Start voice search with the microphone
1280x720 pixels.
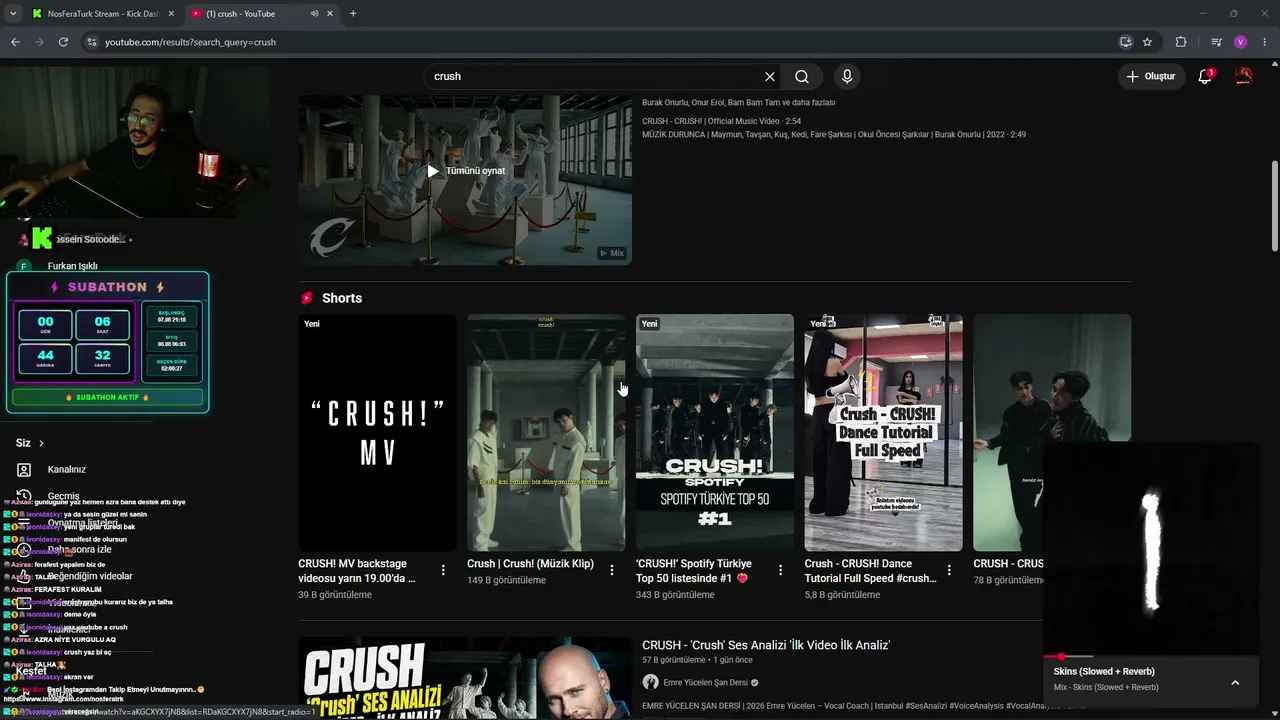(x=847, y=76)
